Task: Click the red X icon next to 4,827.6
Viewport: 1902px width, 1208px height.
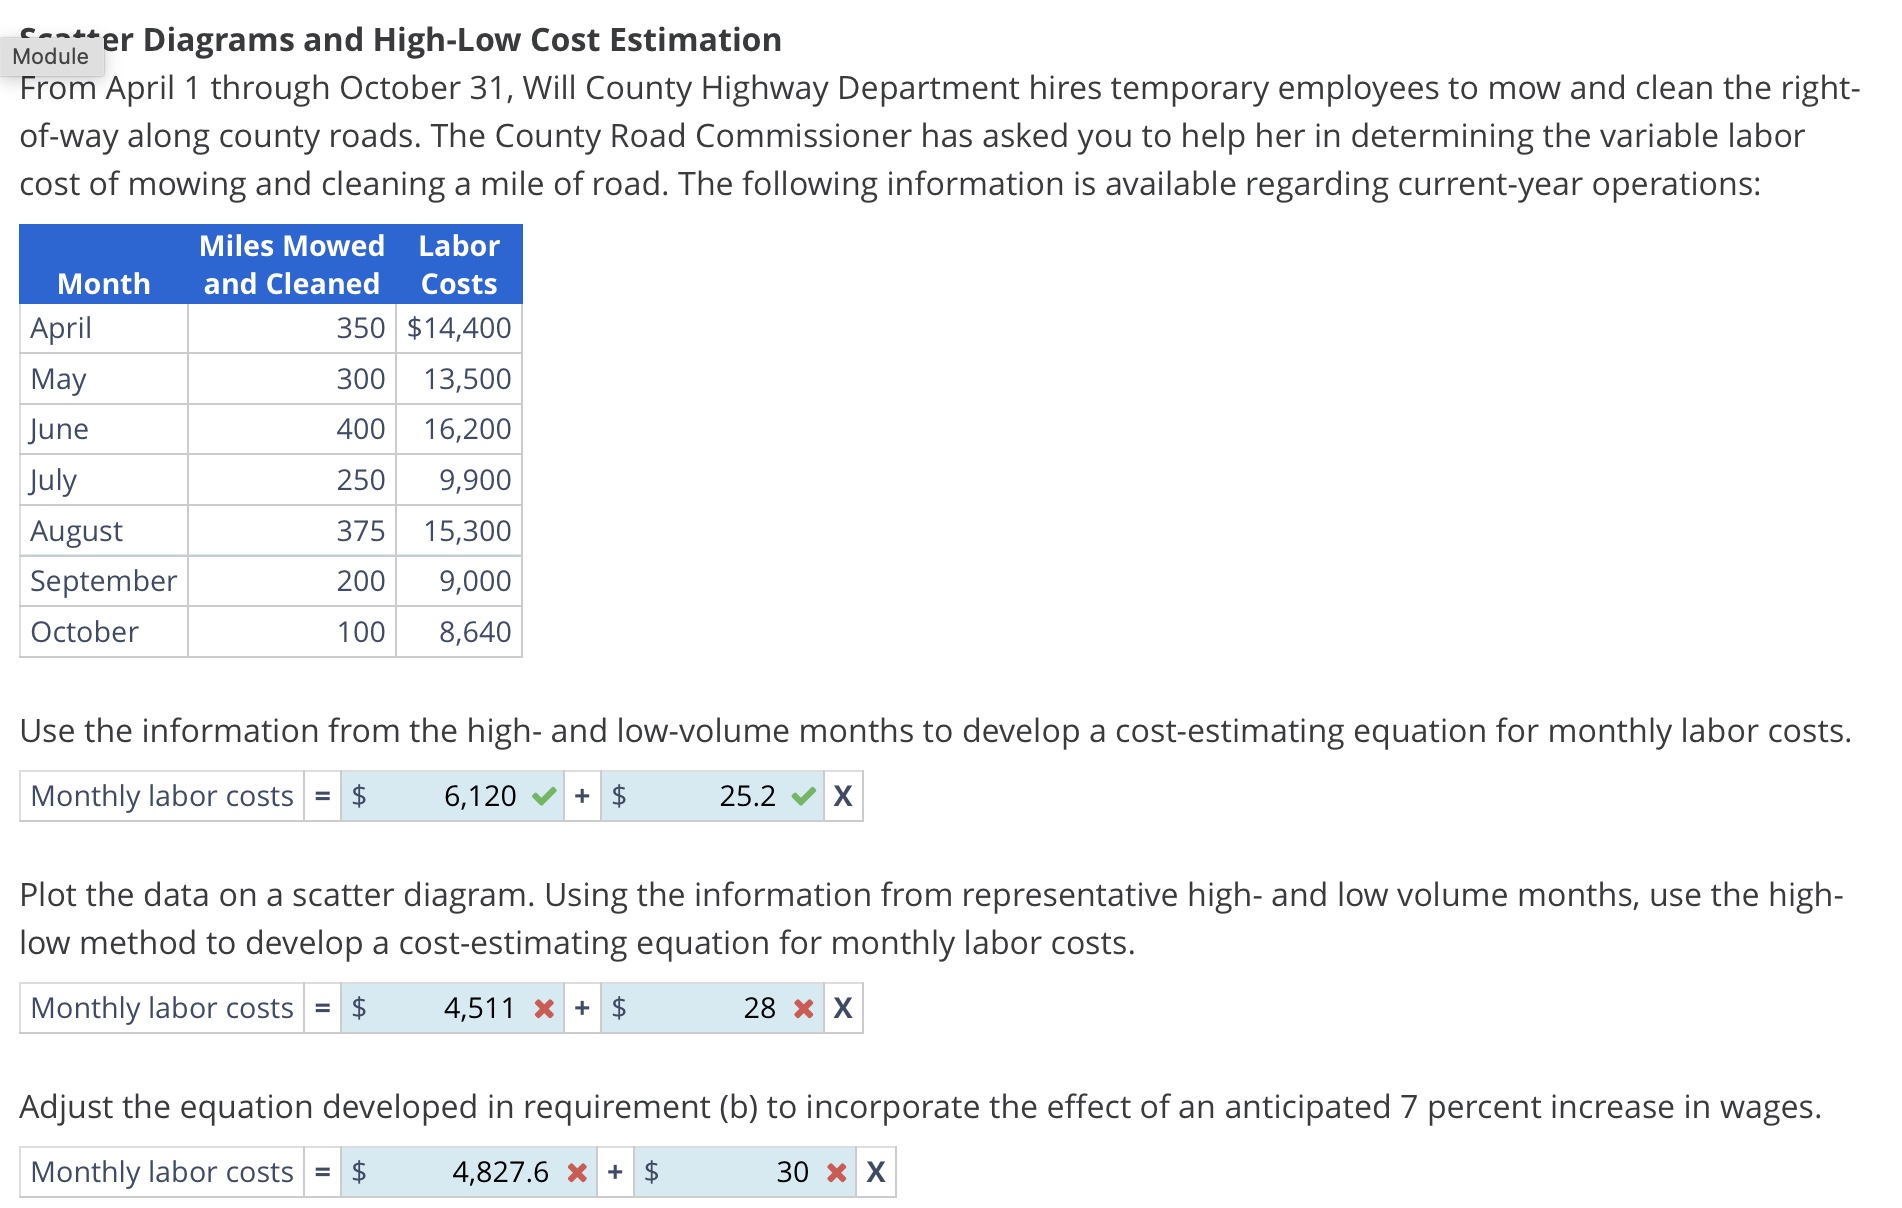Action: [x=577, y=1171]
